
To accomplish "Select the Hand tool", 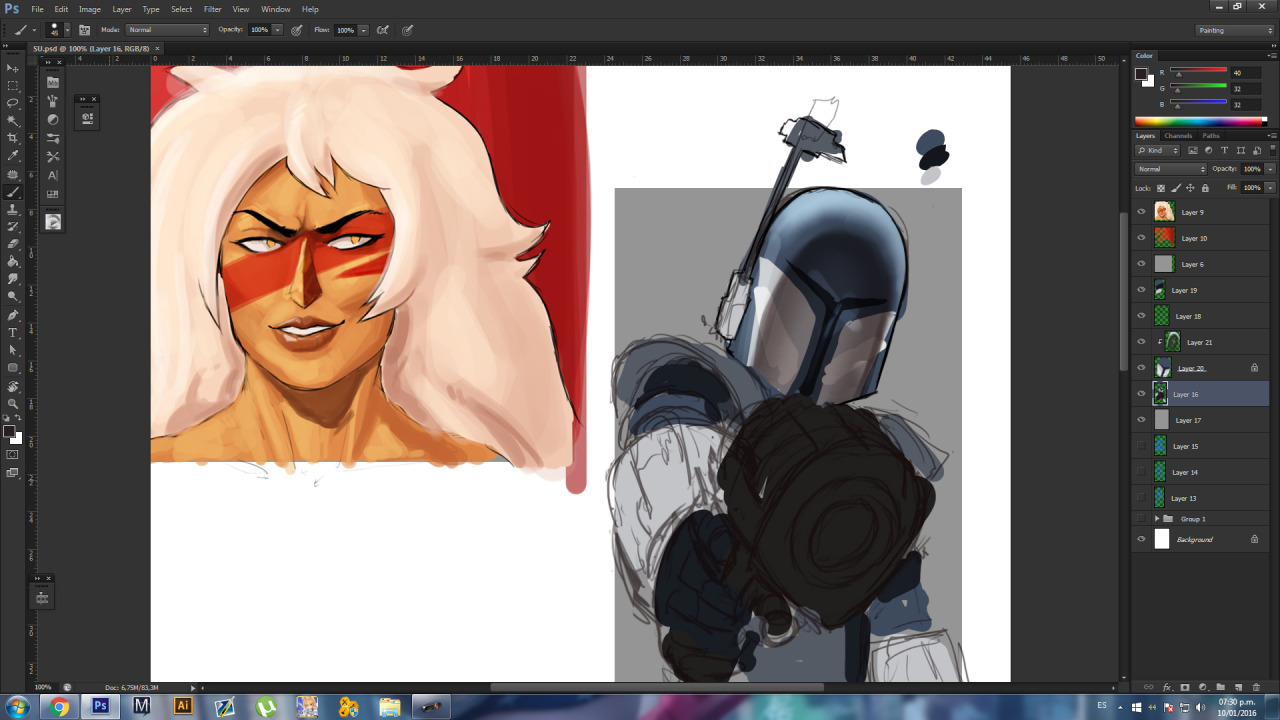I will coord(13,386).
